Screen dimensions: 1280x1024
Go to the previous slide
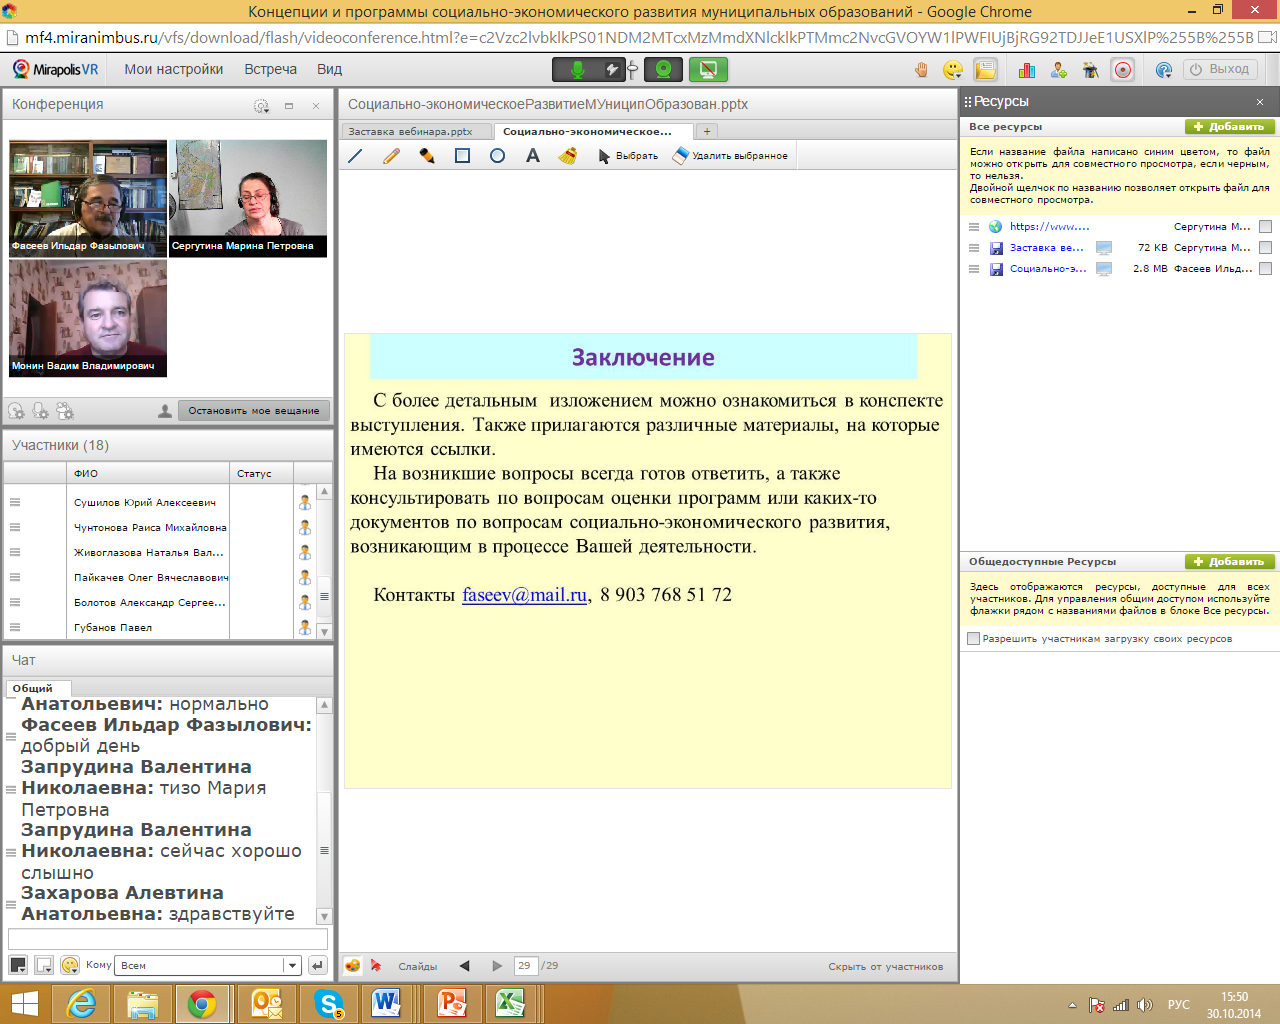click(x=464, y=966)
